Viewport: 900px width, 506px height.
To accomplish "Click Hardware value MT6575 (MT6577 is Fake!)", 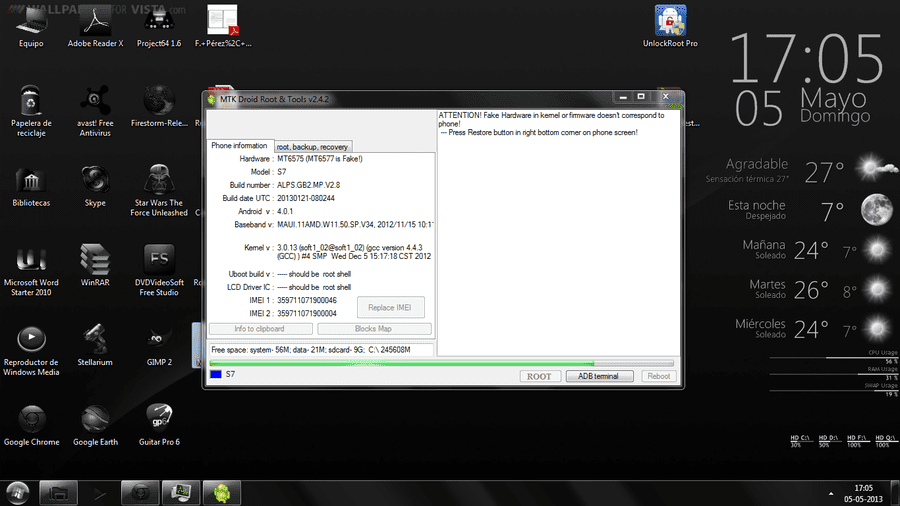I will 320,159.
